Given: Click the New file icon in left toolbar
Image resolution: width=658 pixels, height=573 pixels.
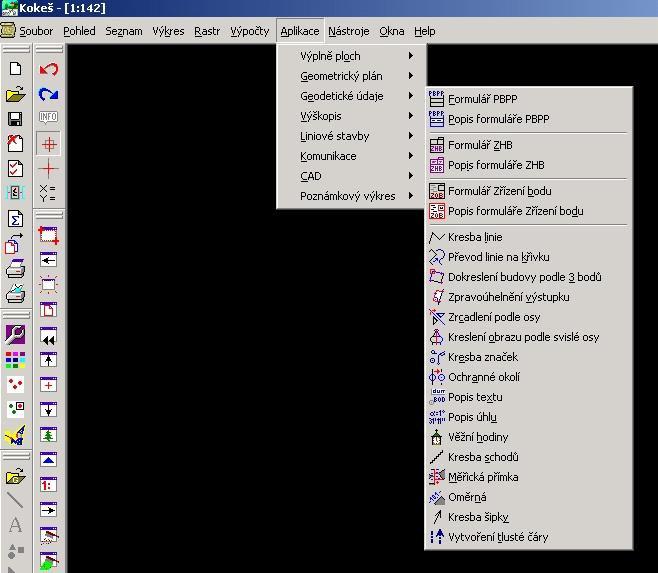Looking at the screenshot, I should tap(16, 68).
